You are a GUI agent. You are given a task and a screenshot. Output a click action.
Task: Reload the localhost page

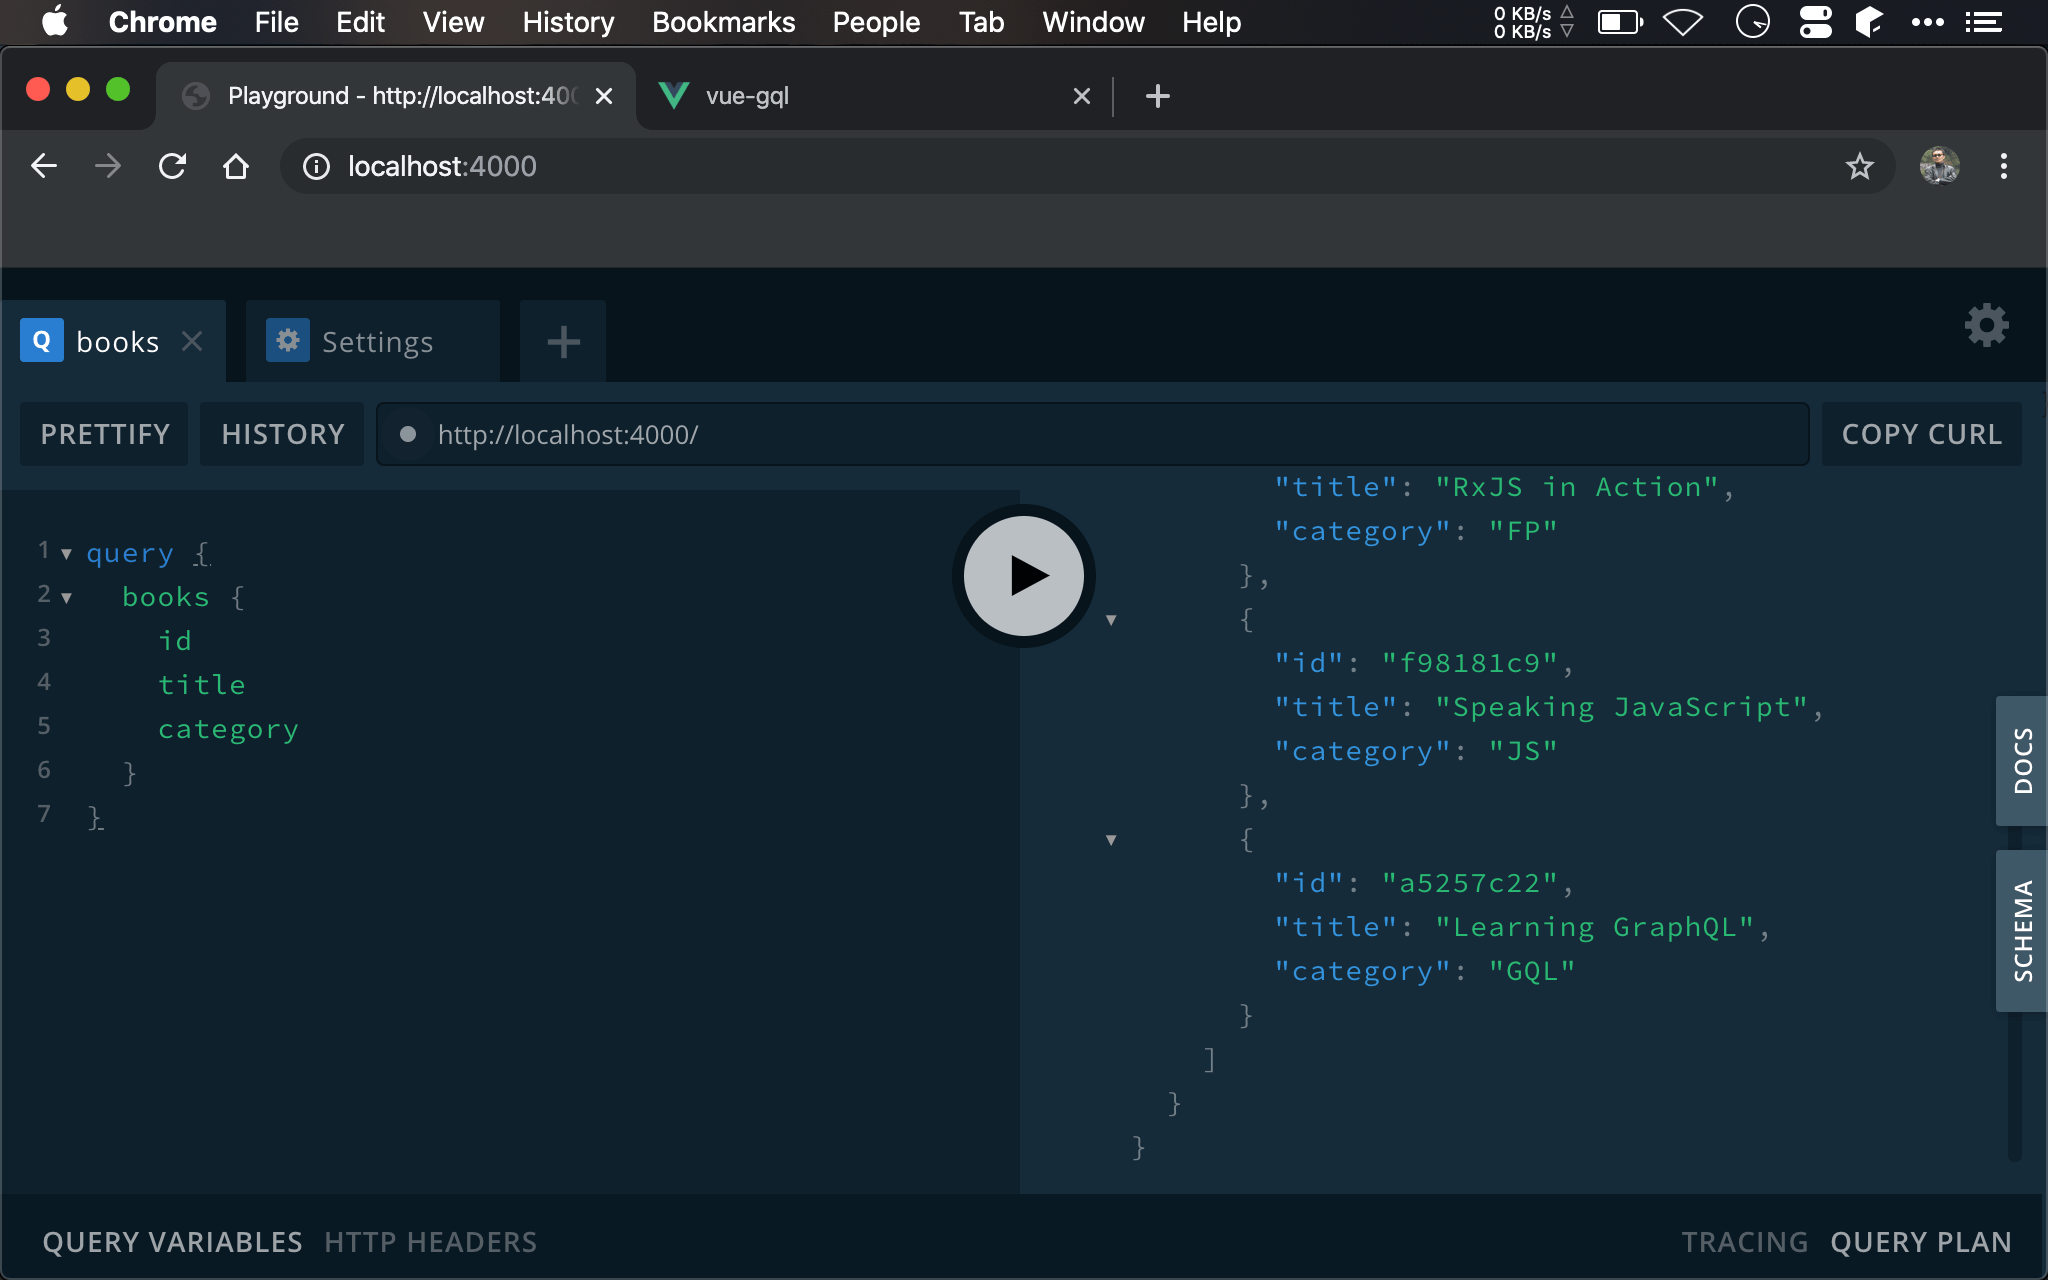pyautogui.click(x=172, y=166)
